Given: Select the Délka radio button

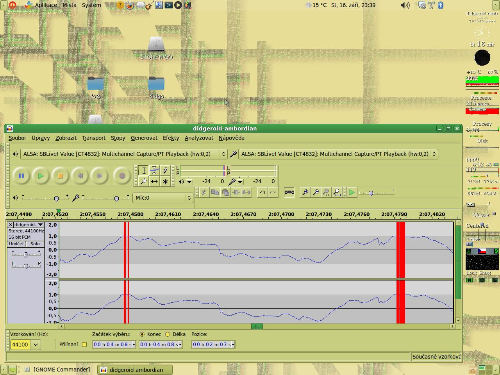Looking at the screenshot, I should click(x=168, y=334).
